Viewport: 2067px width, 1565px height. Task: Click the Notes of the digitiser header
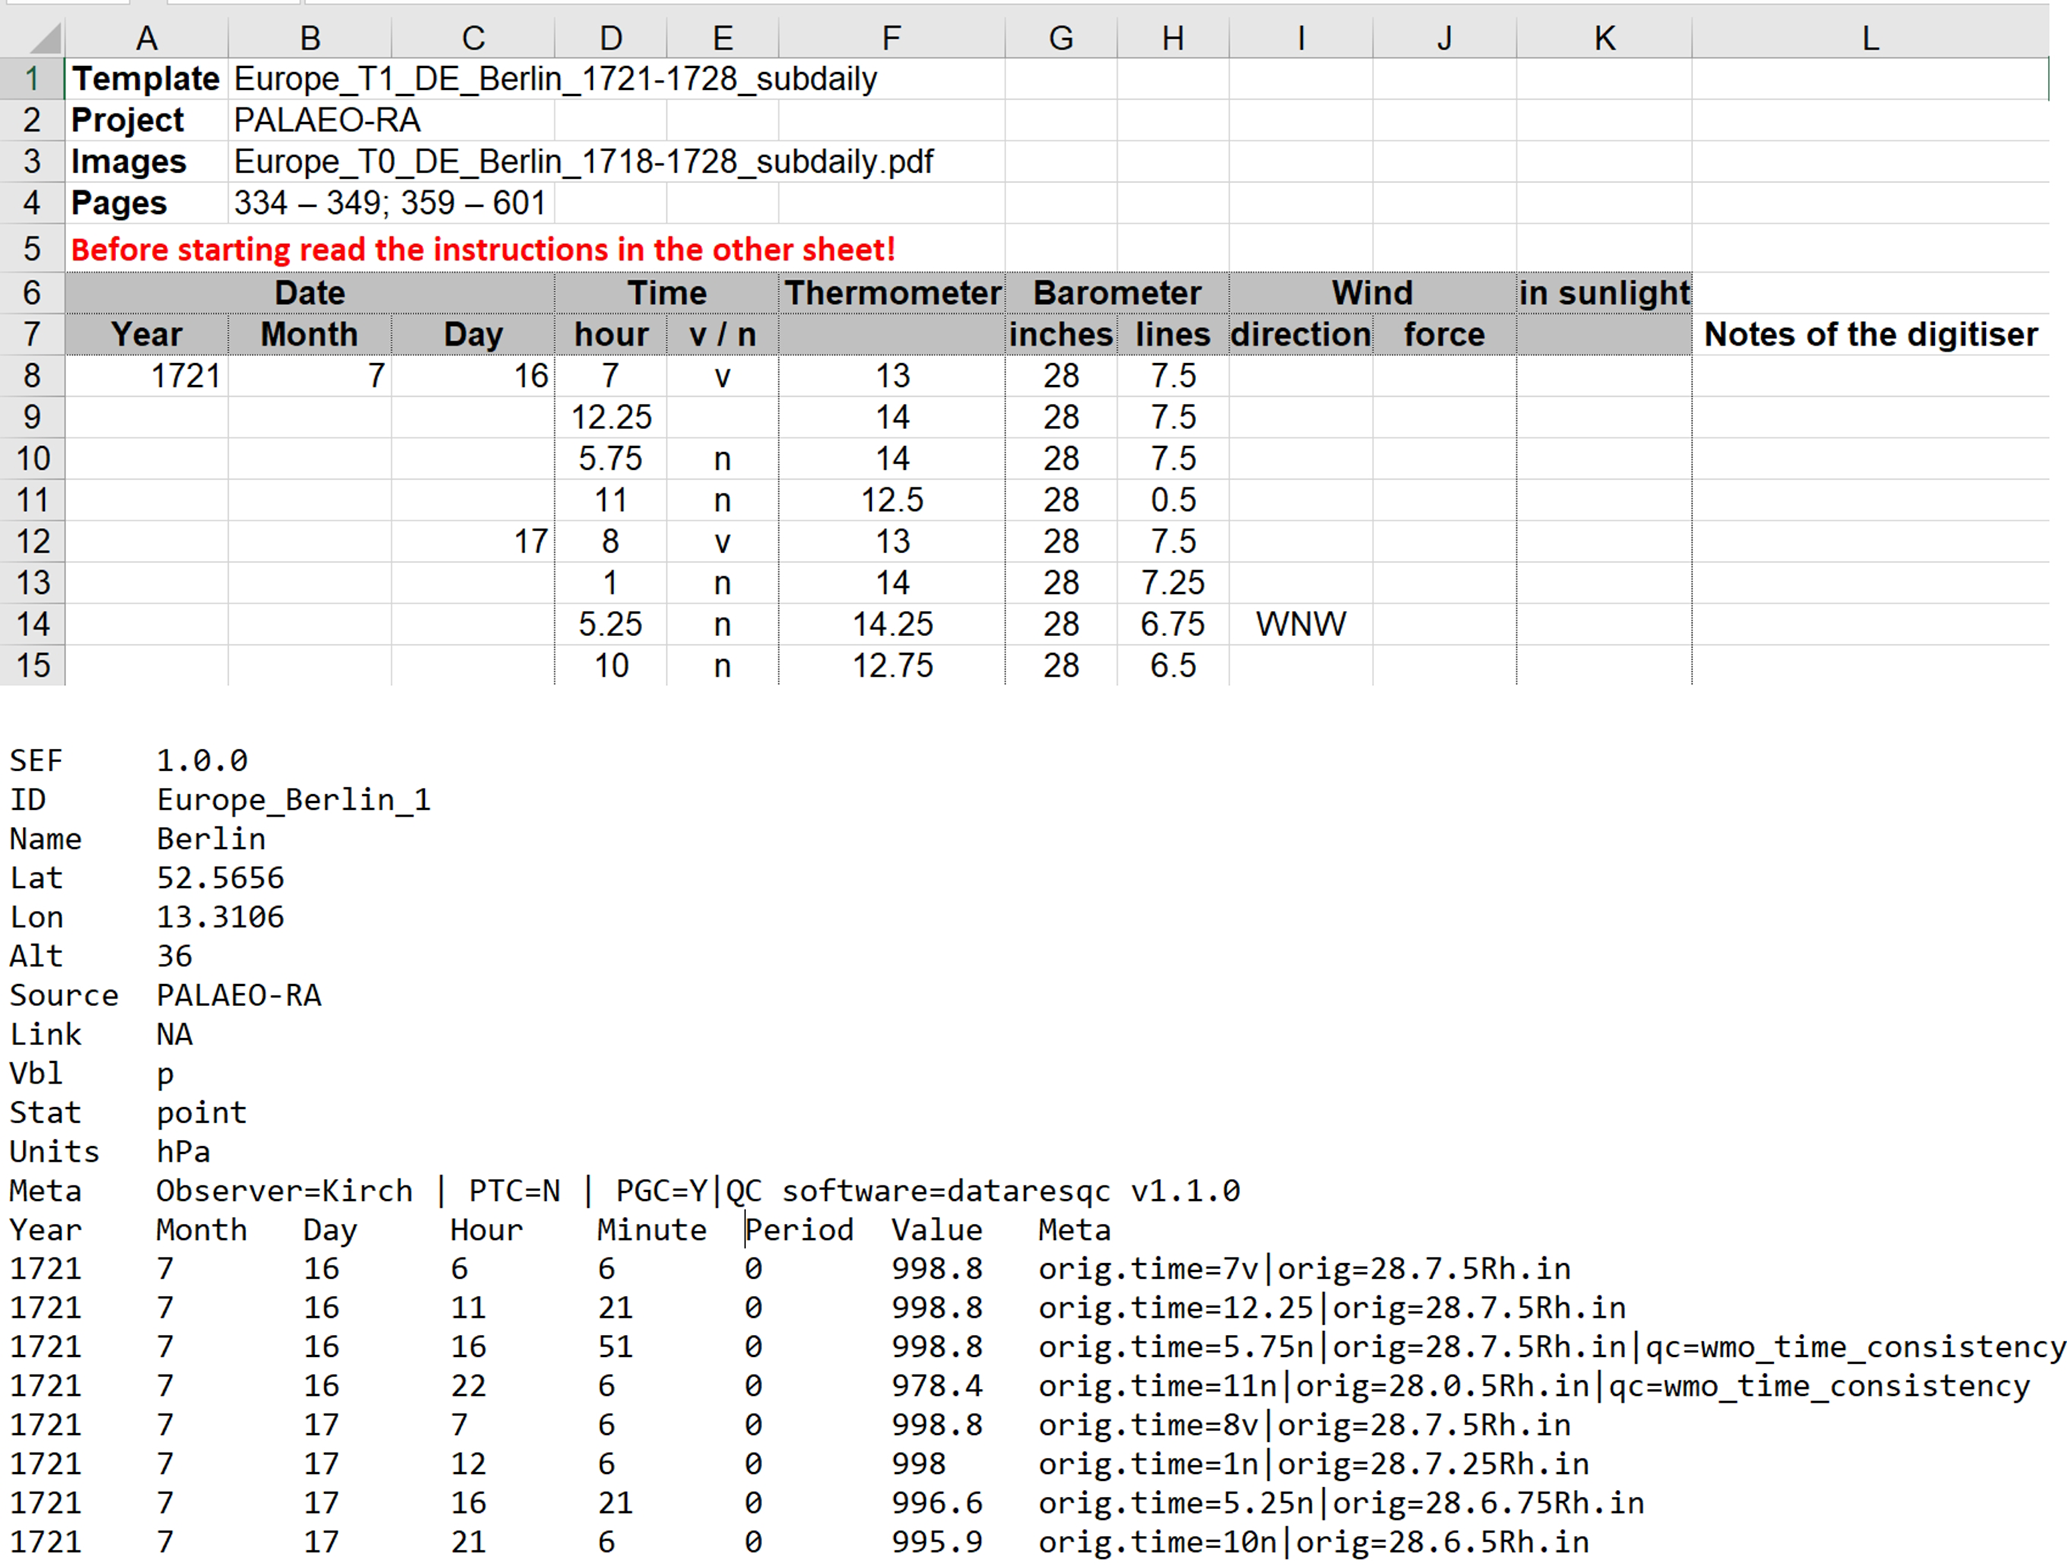click(x=1869, y=335)
